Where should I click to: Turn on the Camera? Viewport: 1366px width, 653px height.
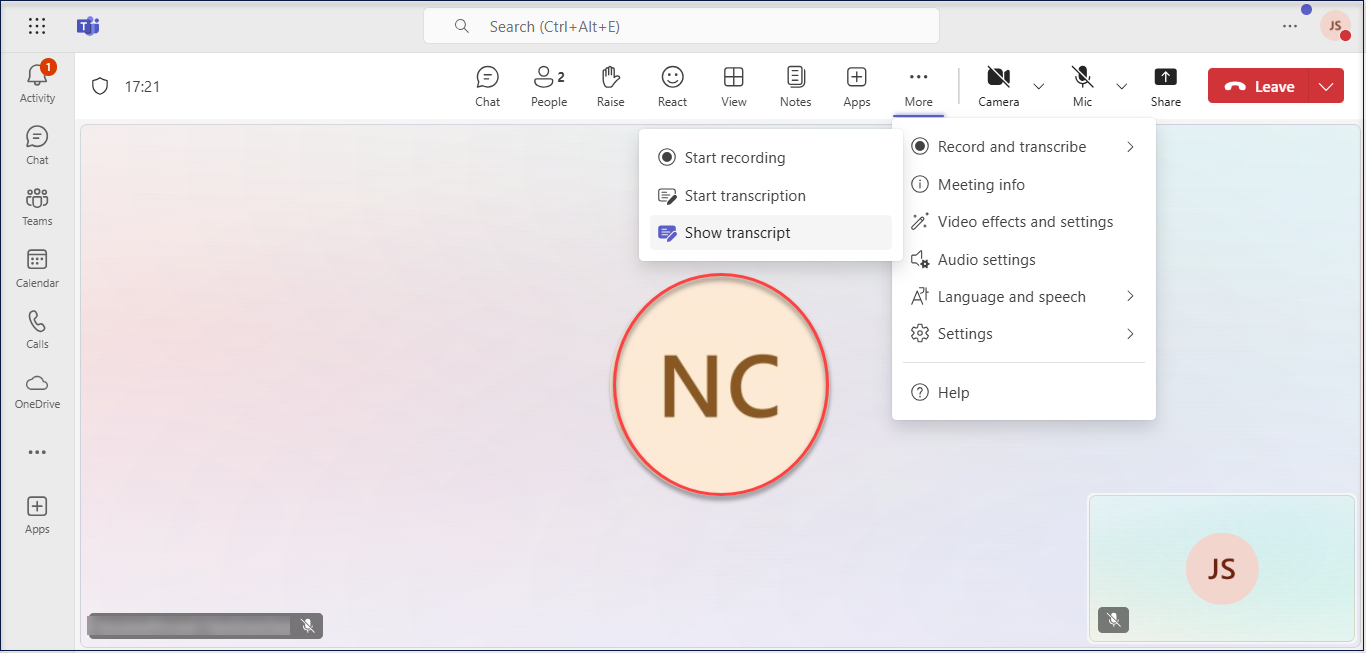click(997, 86)
